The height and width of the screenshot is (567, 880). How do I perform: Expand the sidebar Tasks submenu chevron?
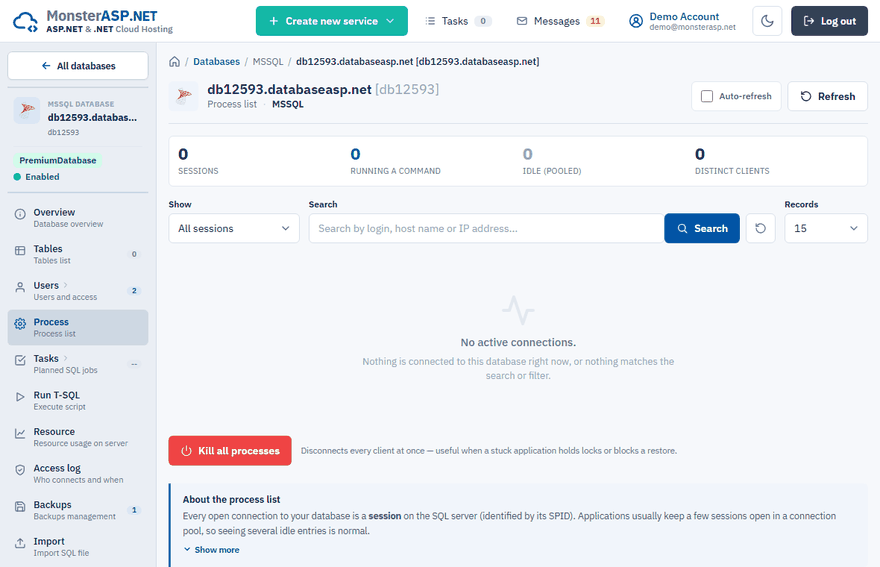[66, 358]
